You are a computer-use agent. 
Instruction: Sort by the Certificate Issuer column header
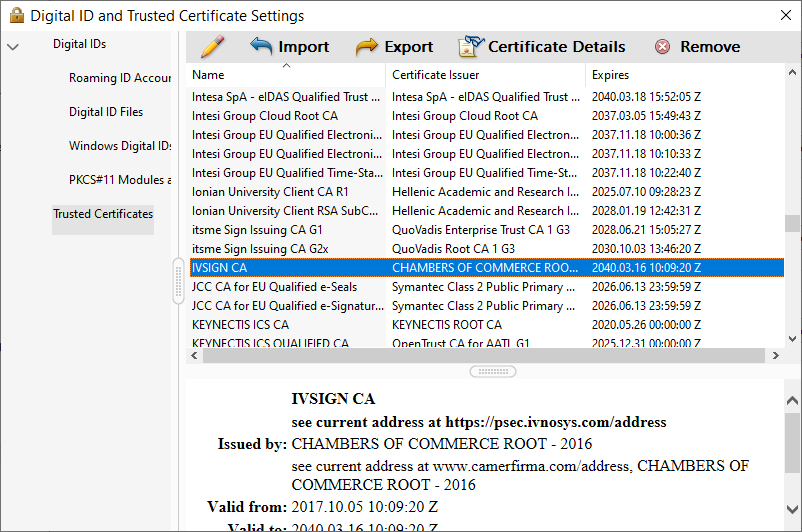tap(485, 75)
